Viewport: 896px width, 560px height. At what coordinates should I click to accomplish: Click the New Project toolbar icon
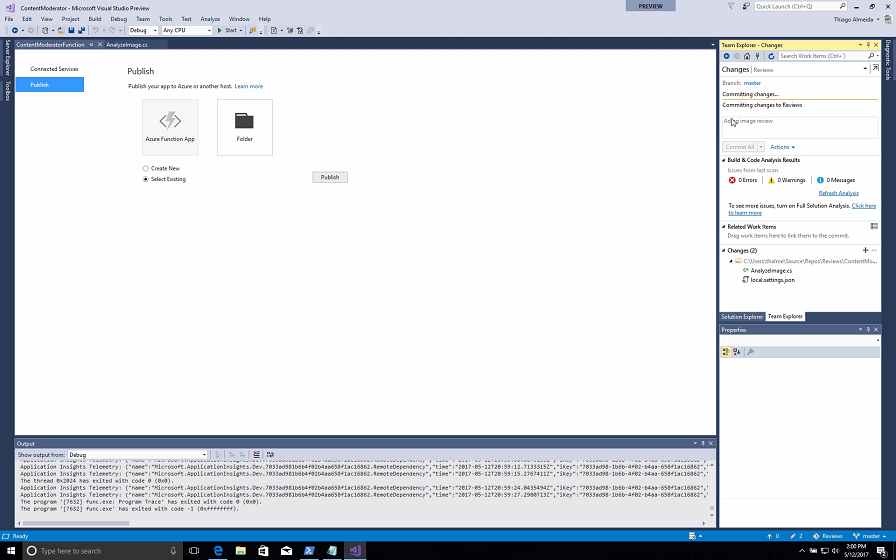coord(45,30)
